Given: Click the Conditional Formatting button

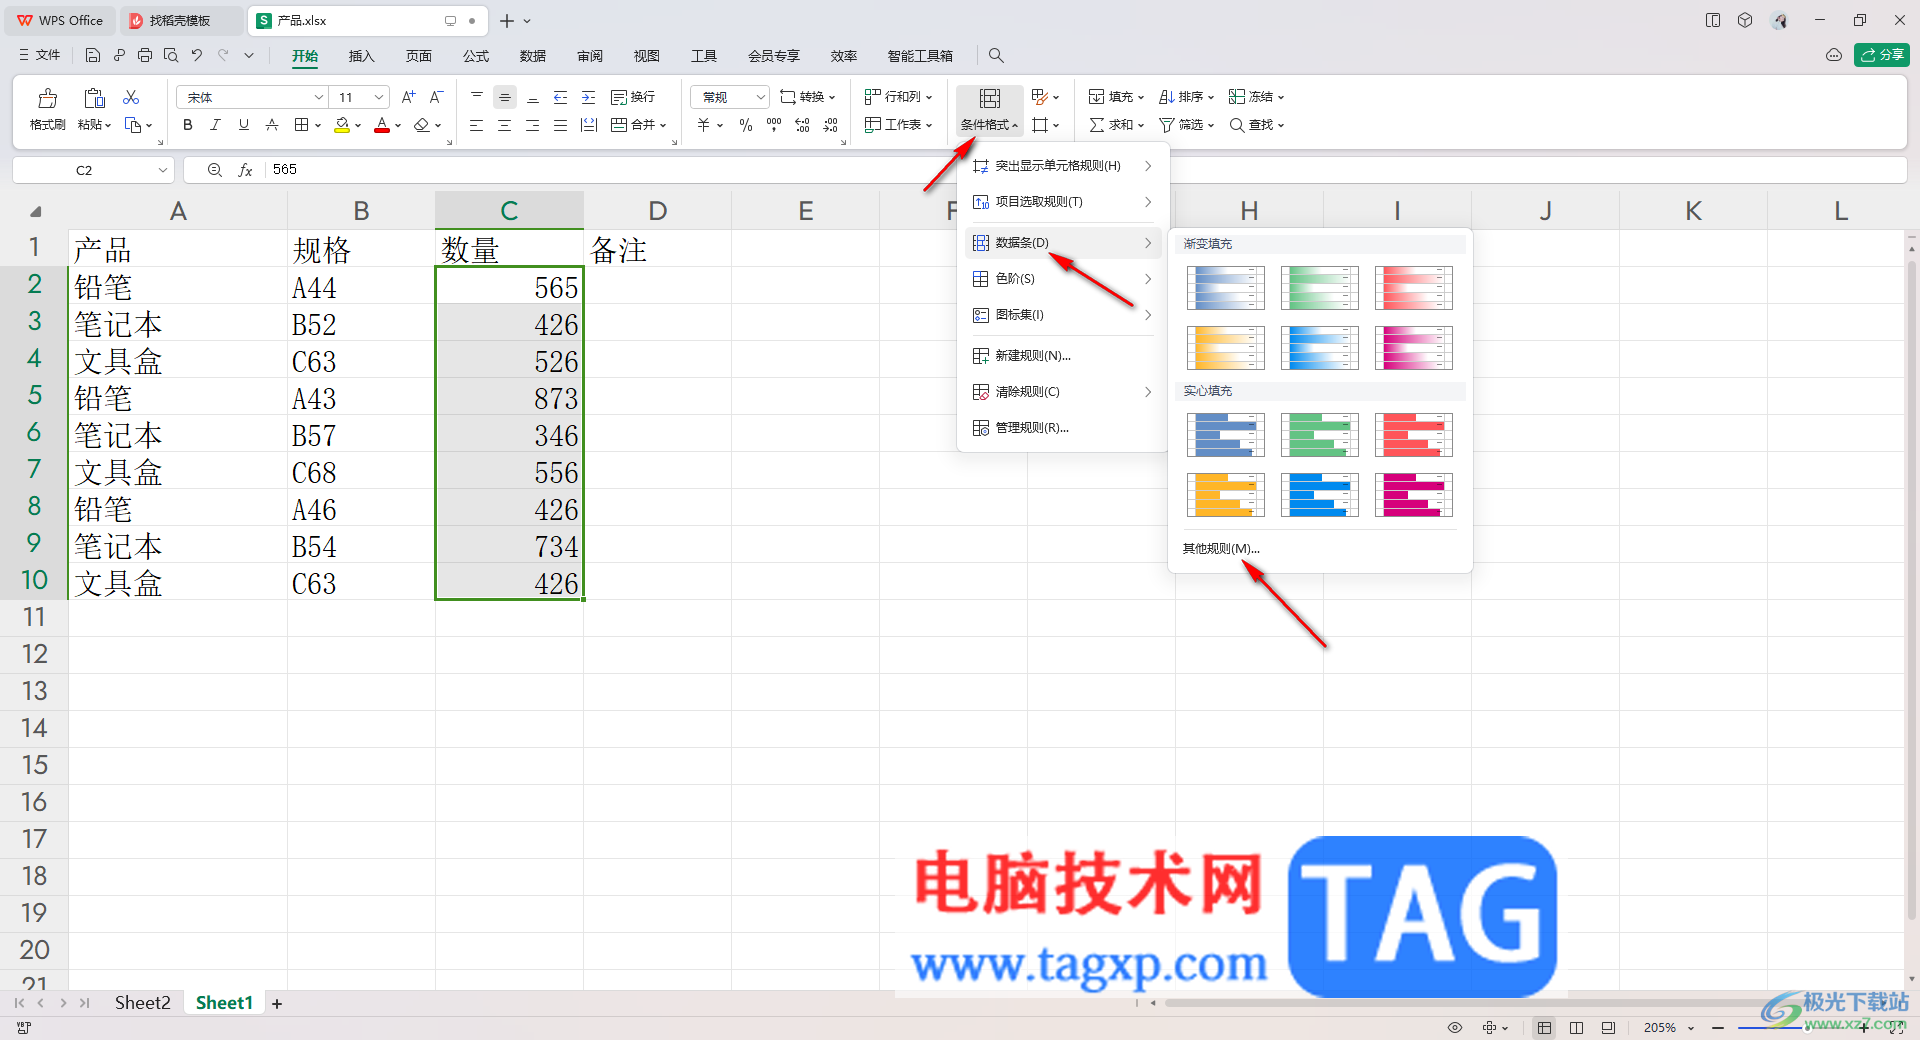Looking at the screenshot, I should click(x=989, y=110).
